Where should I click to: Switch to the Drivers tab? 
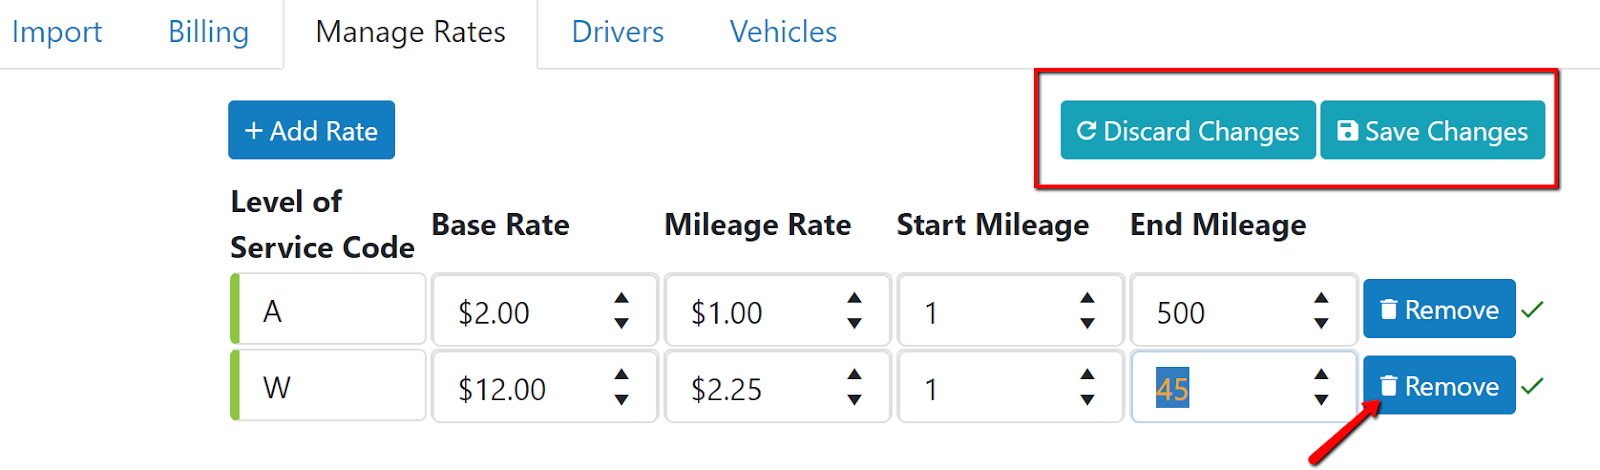tap(617, 32)
